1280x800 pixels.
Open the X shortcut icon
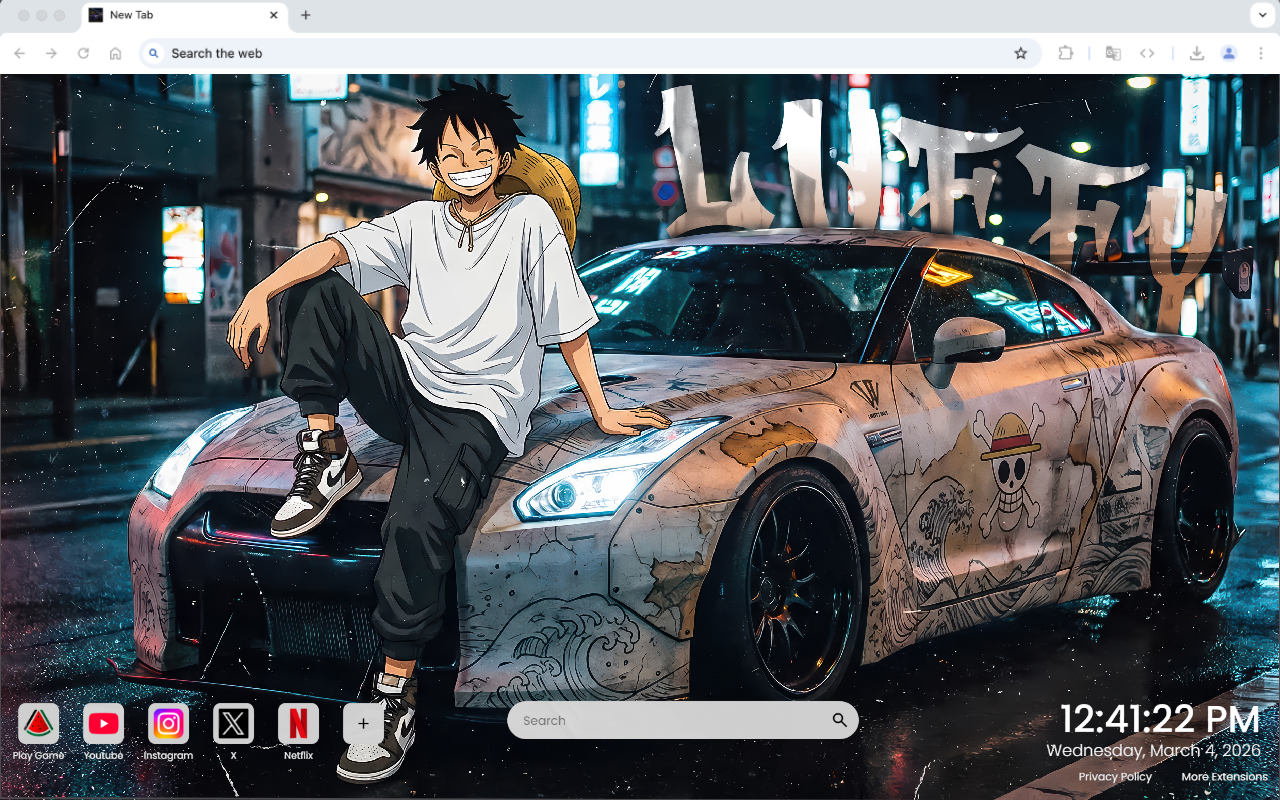pos(233,724)
